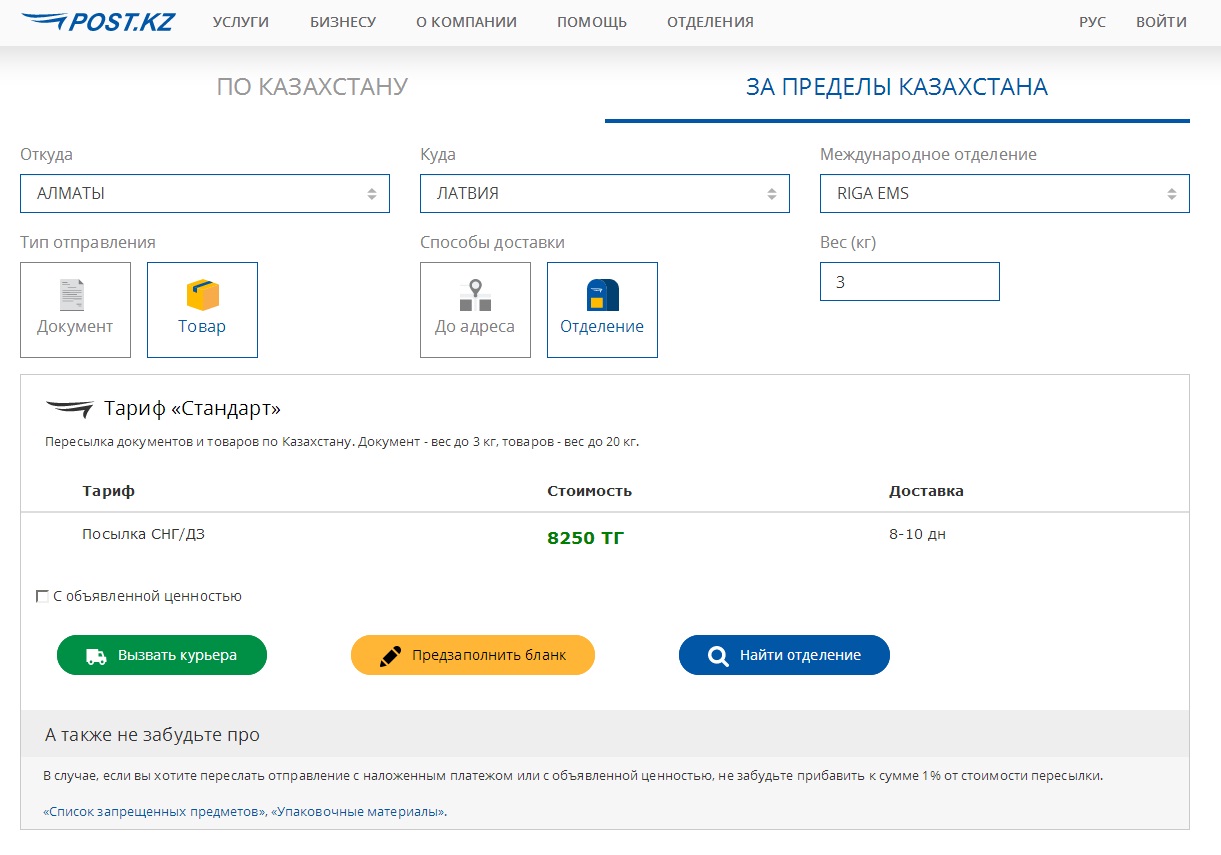Choose the Отделение mailbox icon

[602, 296]
